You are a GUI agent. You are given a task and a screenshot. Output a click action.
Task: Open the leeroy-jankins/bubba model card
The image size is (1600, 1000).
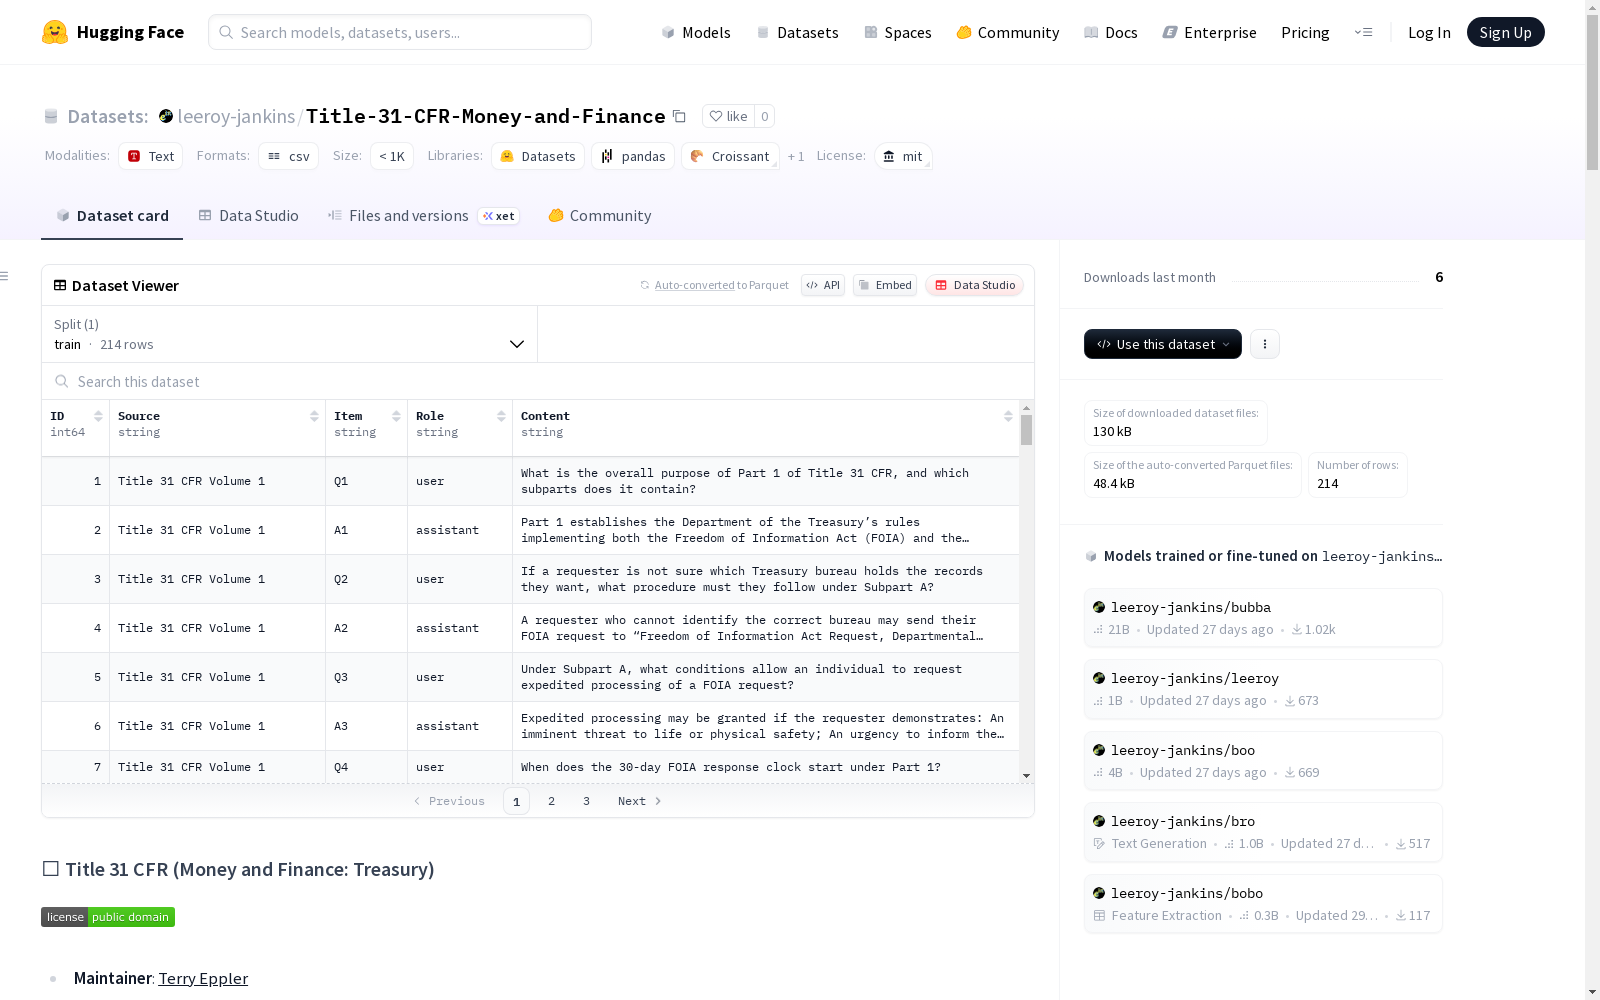point(1263,618)
